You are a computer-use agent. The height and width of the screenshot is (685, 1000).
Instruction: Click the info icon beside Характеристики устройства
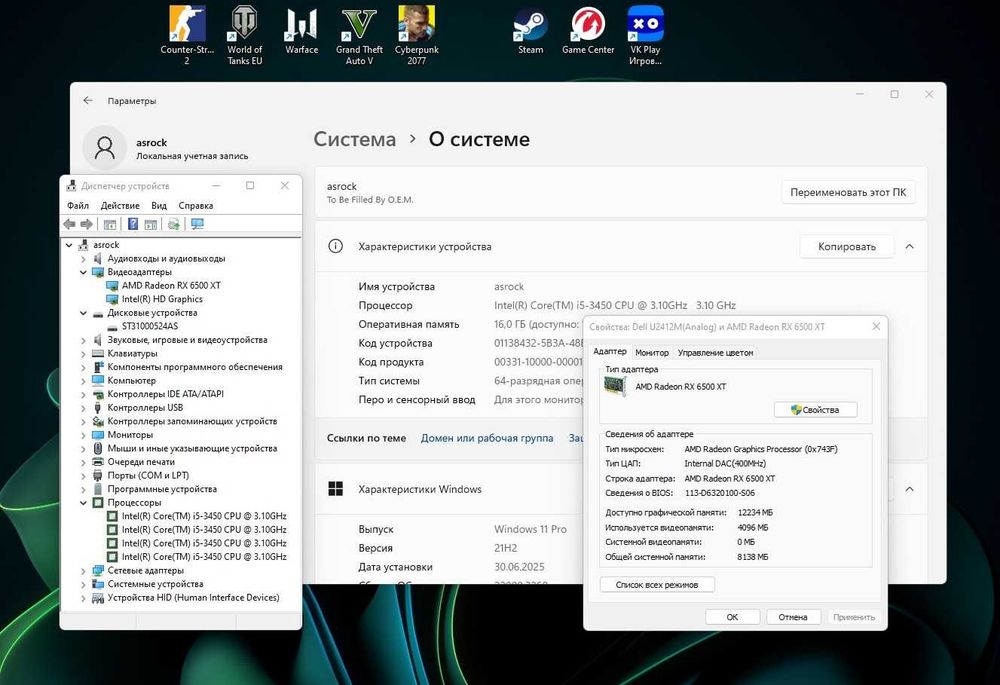[x=335, y=246]
